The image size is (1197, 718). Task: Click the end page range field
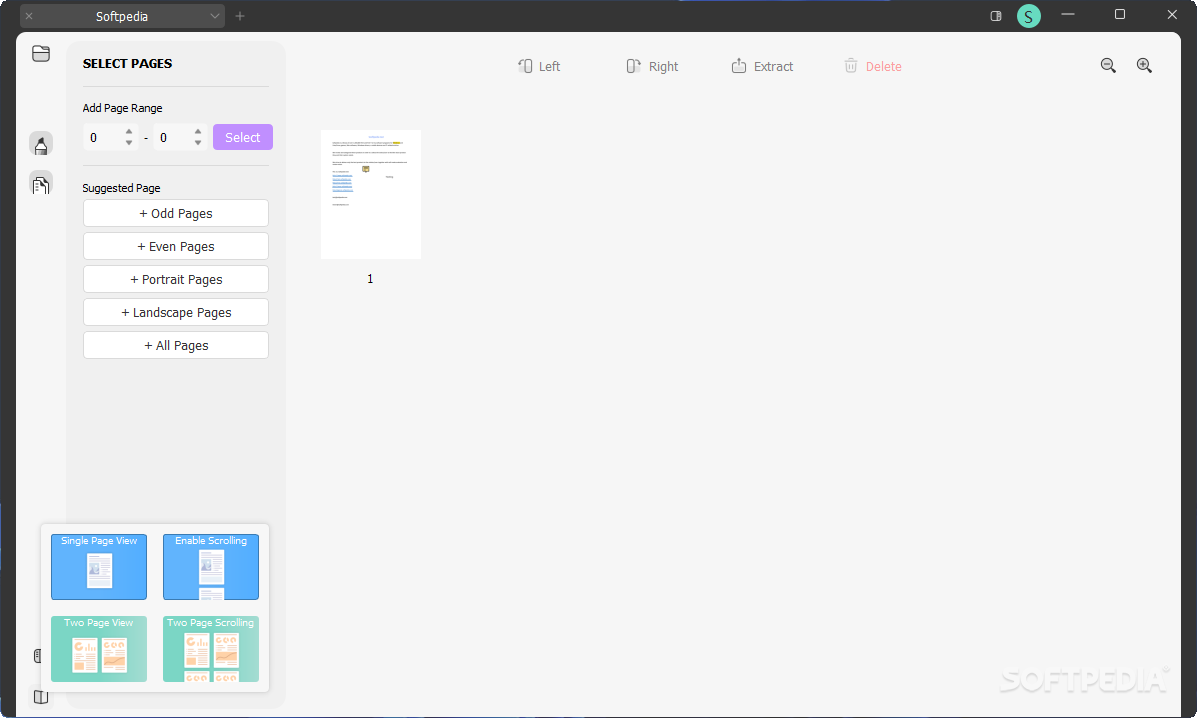[x=173, y=137]
